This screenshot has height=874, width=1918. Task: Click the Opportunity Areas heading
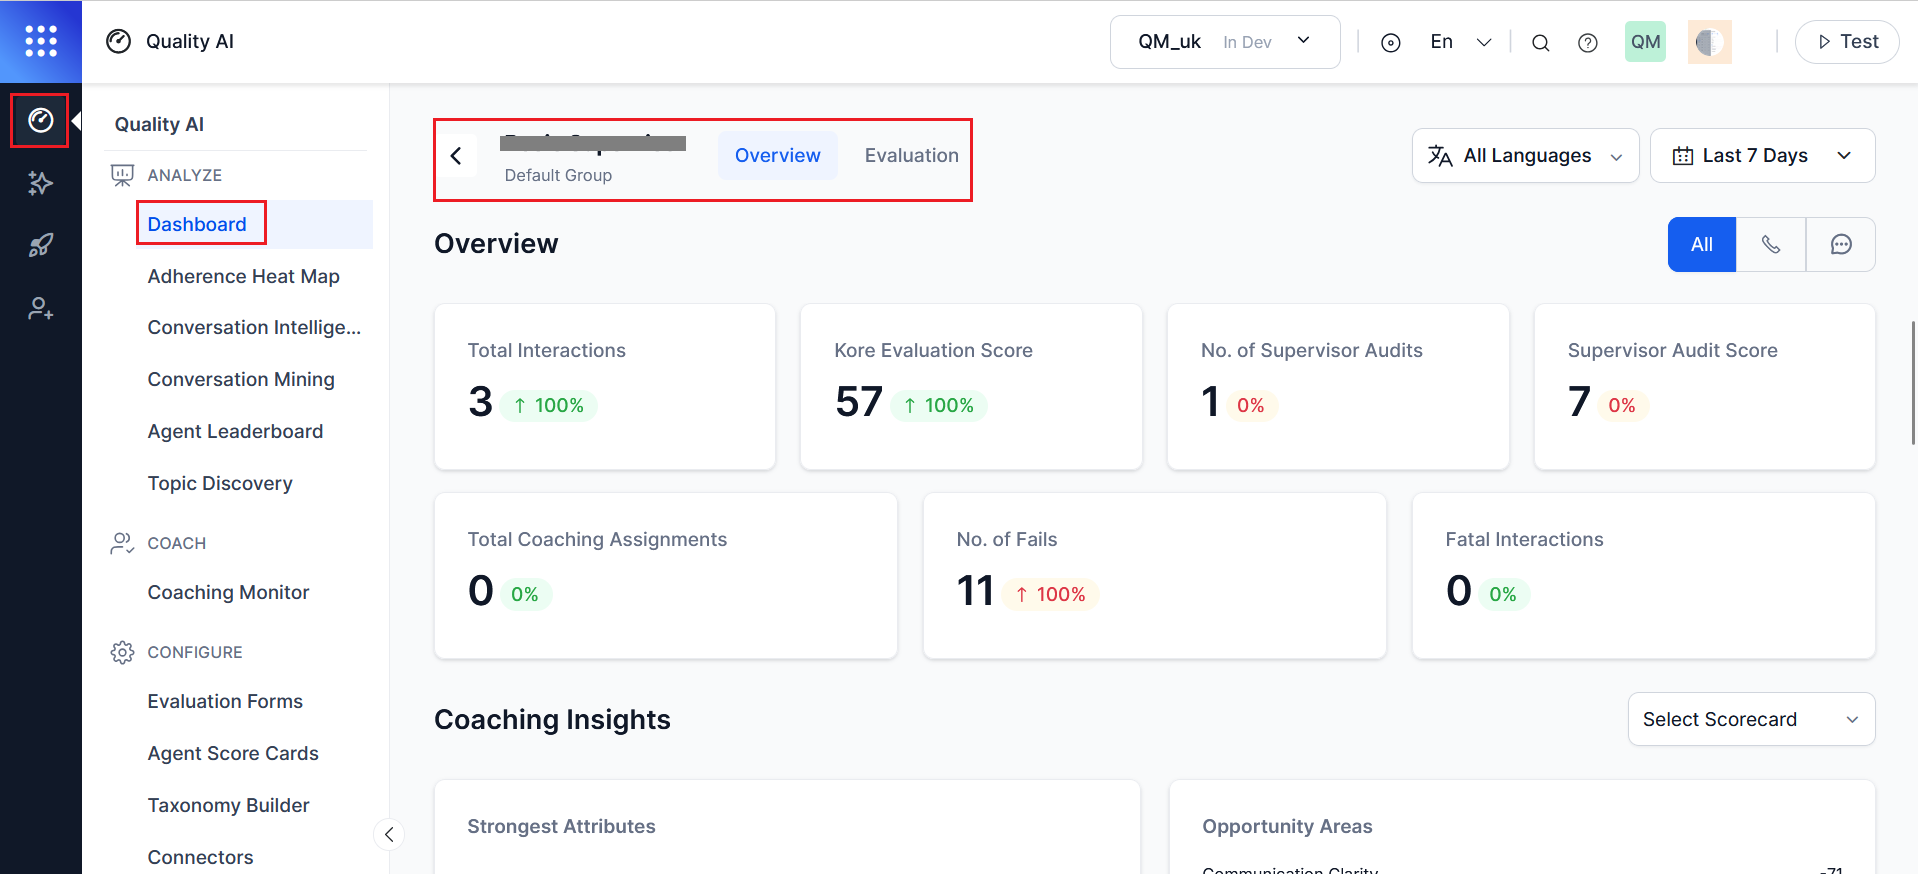[1287, 826]
